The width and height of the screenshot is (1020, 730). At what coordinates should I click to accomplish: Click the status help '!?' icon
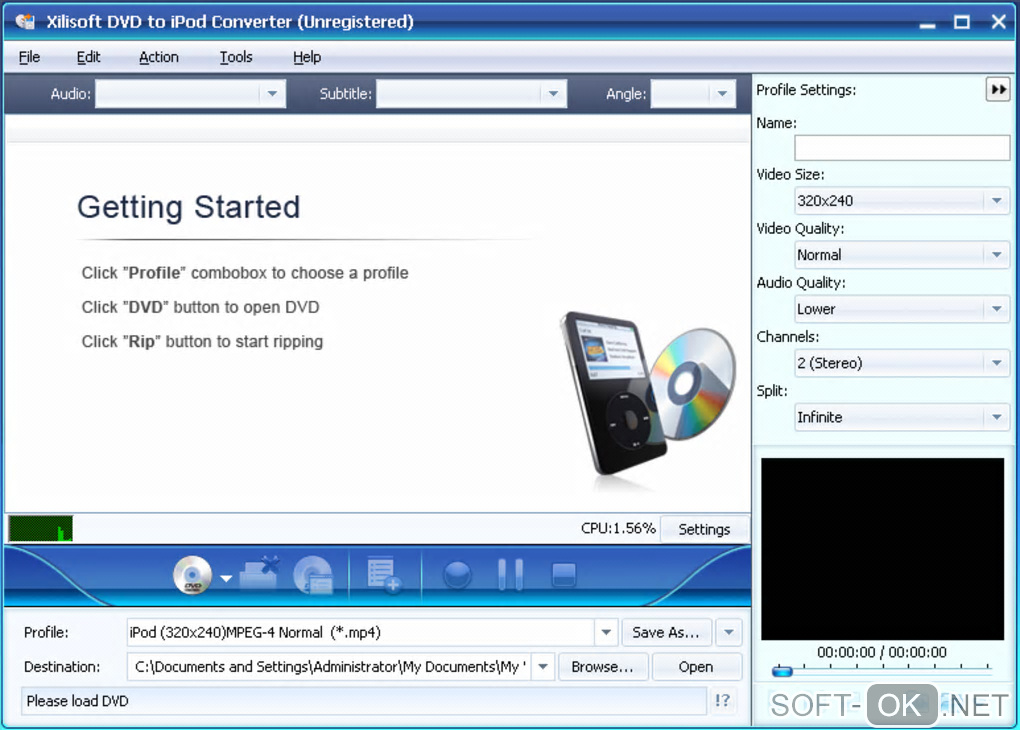723,701
